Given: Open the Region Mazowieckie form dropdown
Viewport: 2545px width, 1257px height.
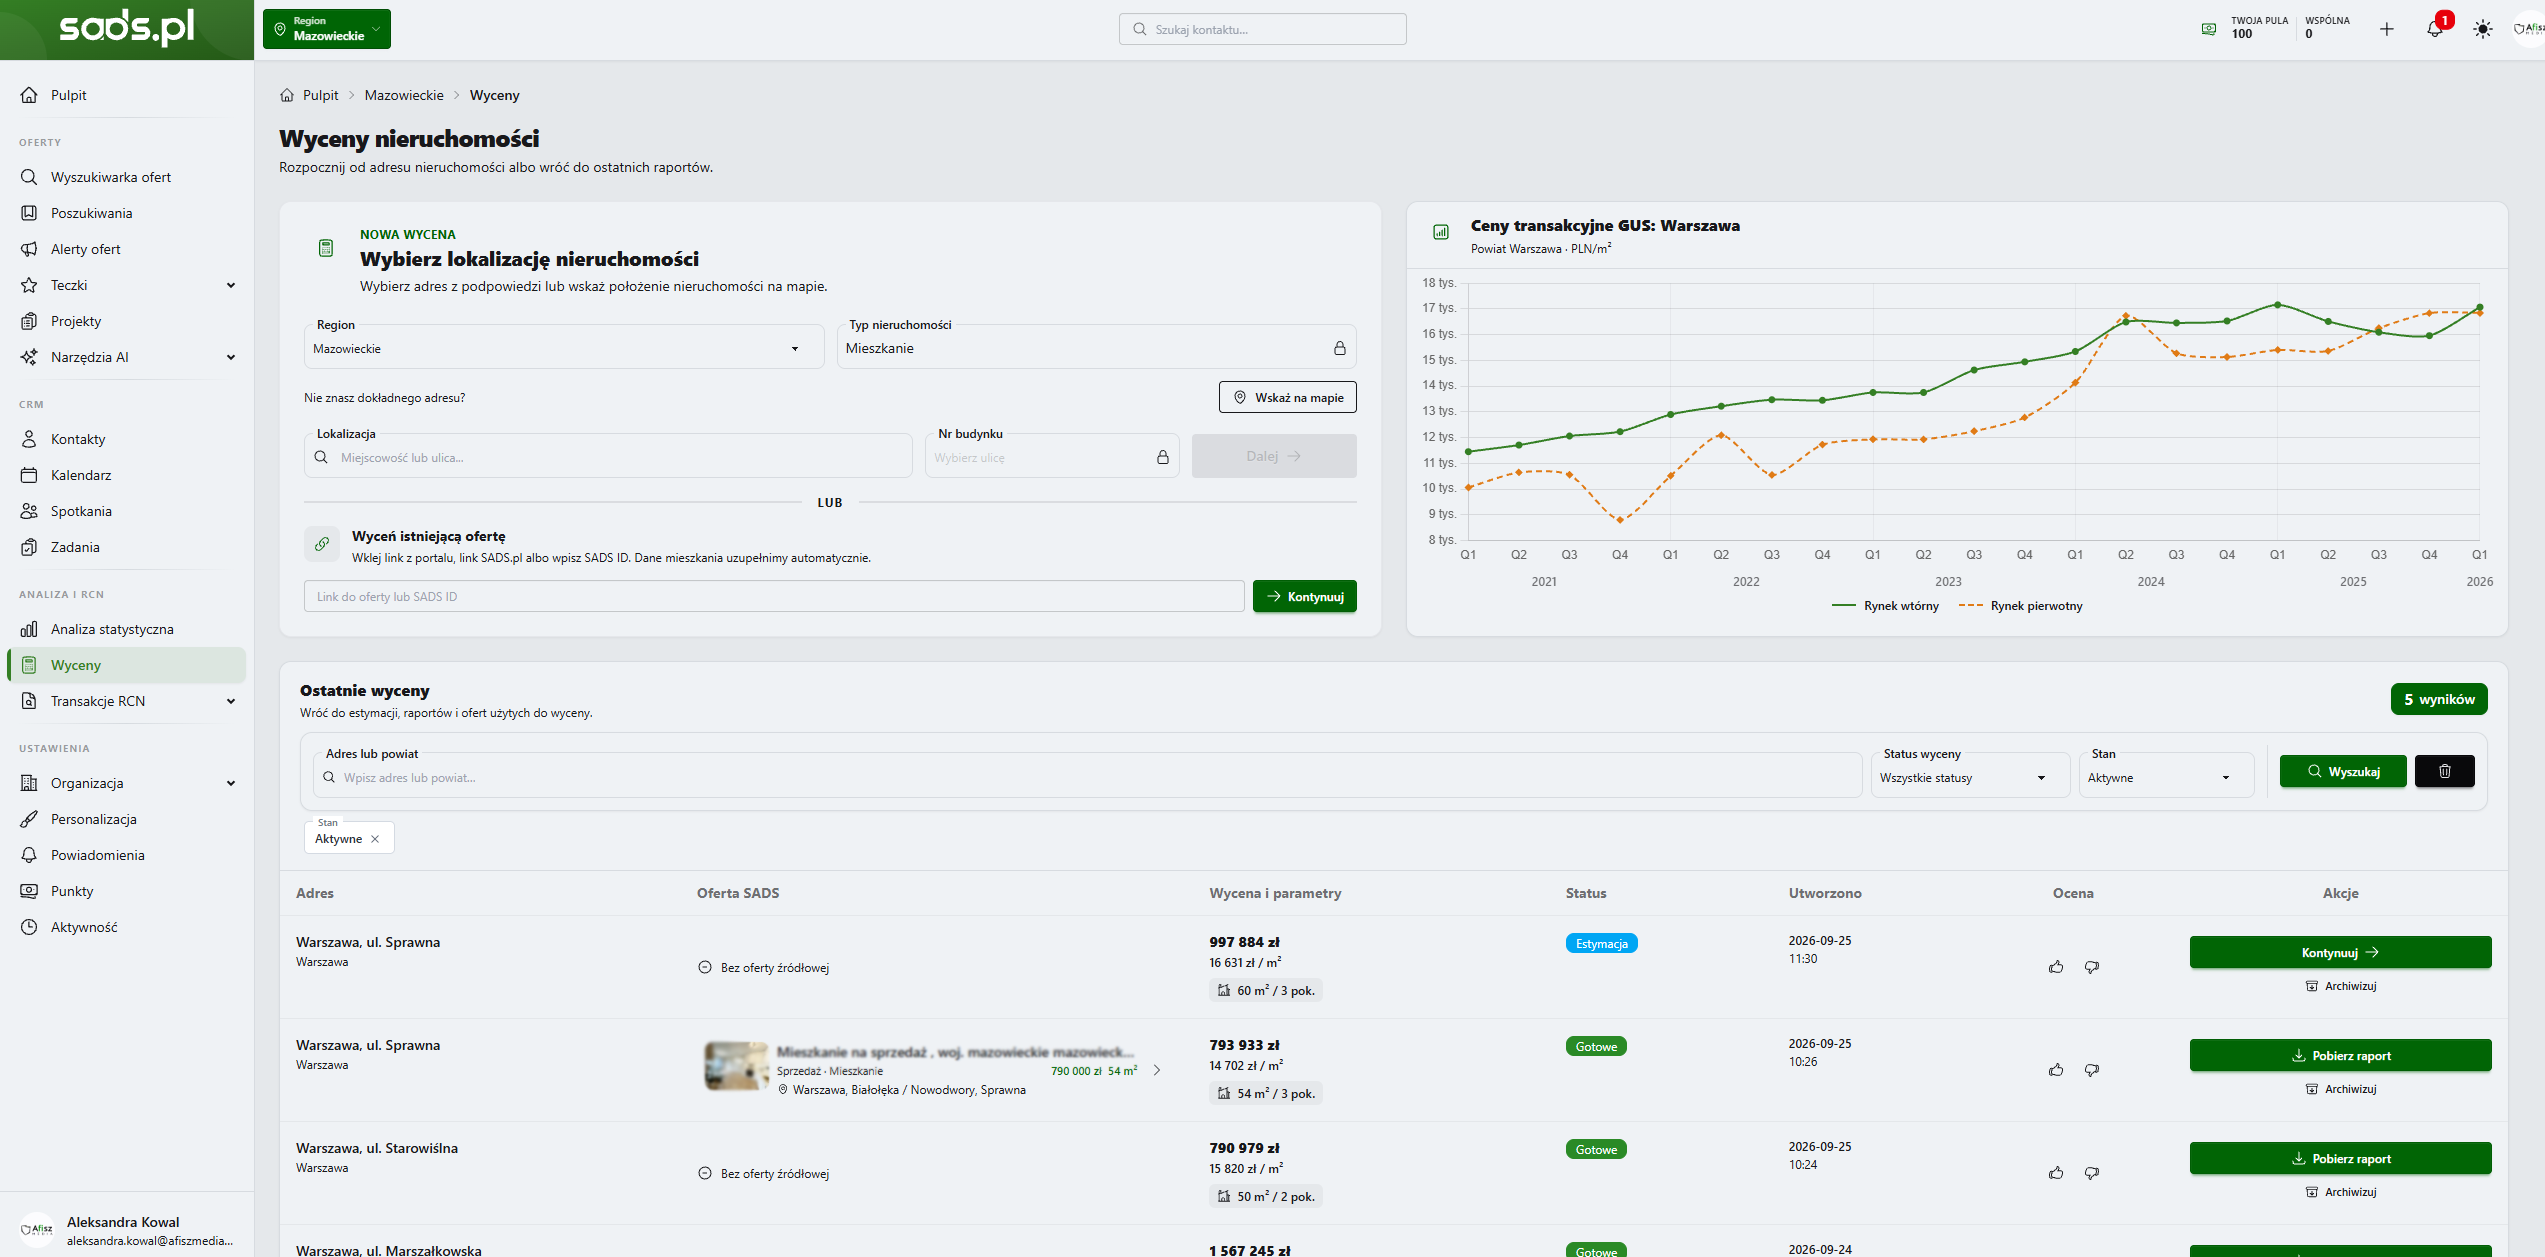Looking at the screenshot, I should point(563,348).
